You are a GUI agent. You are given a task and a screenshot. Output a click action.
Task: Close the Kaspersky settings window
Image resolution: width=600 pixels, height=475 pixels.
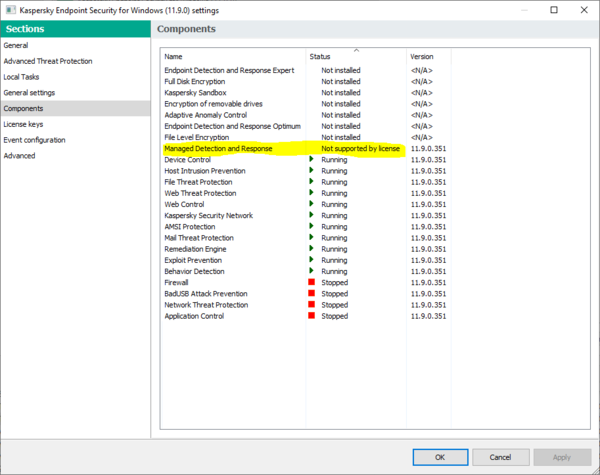tap(584, 10)
